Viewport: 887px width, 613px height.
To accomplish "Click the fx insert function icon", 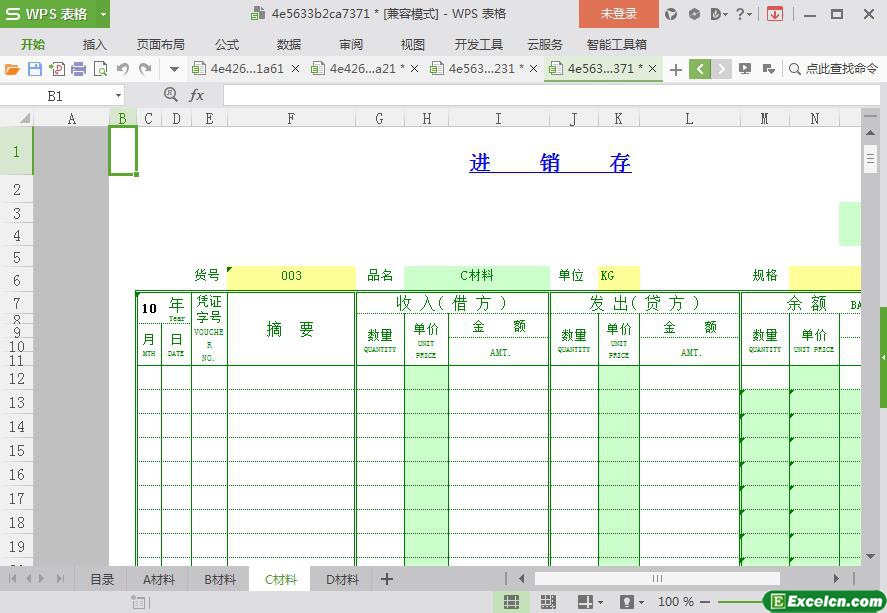I will click(197, 95).
